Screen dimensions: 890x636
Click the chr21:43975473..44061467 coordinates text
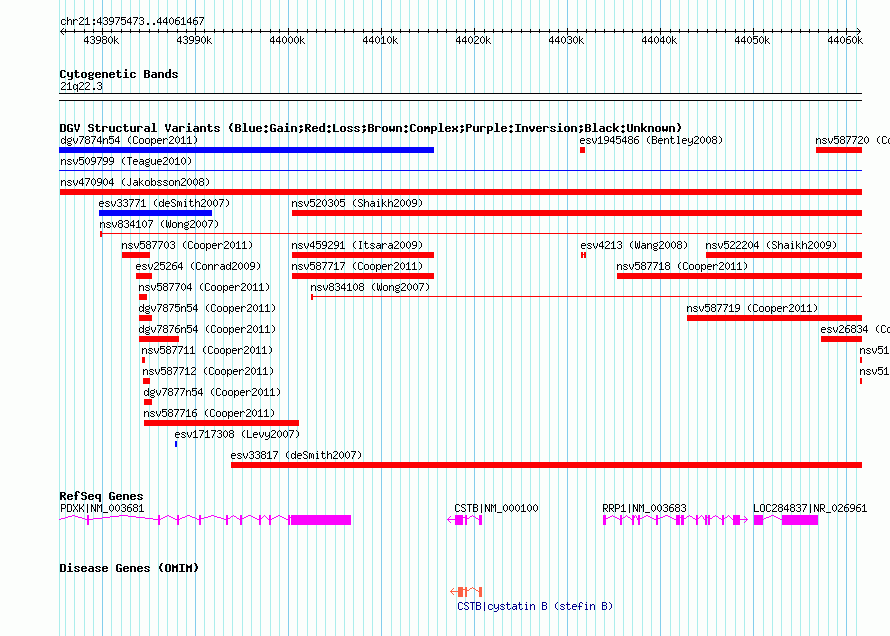click(132, 22)
